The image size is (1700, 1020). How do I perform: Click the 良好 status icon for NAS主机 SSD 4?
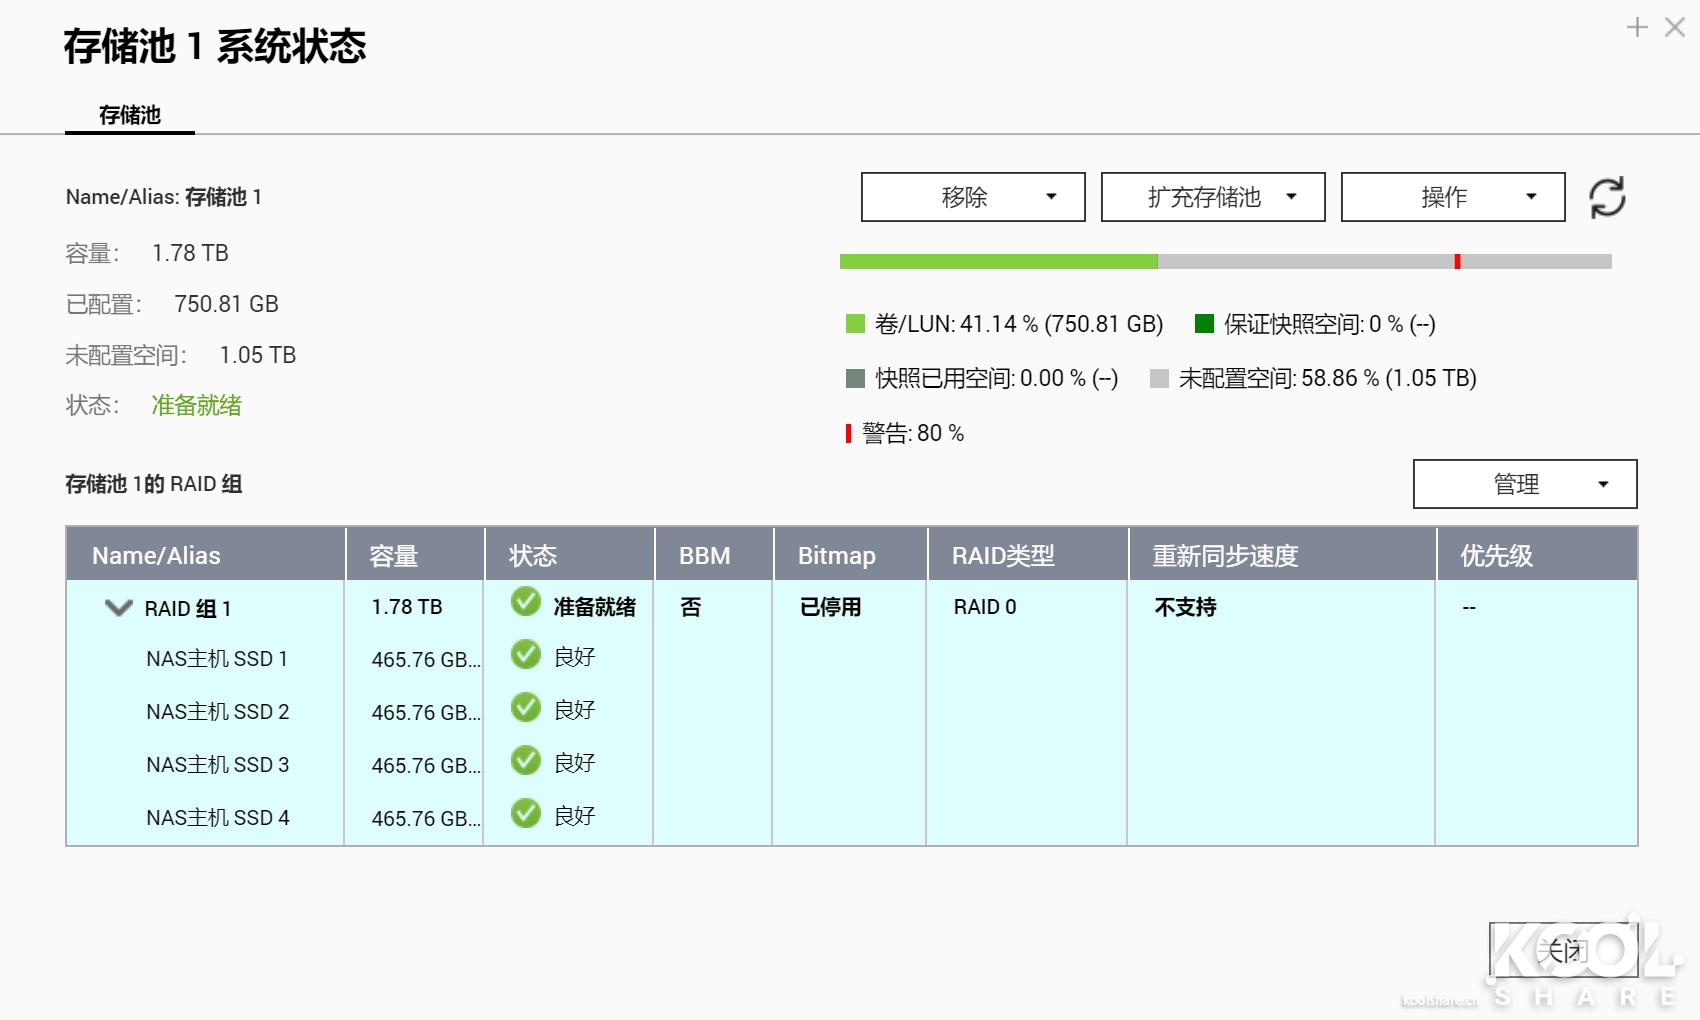point(526,815)
